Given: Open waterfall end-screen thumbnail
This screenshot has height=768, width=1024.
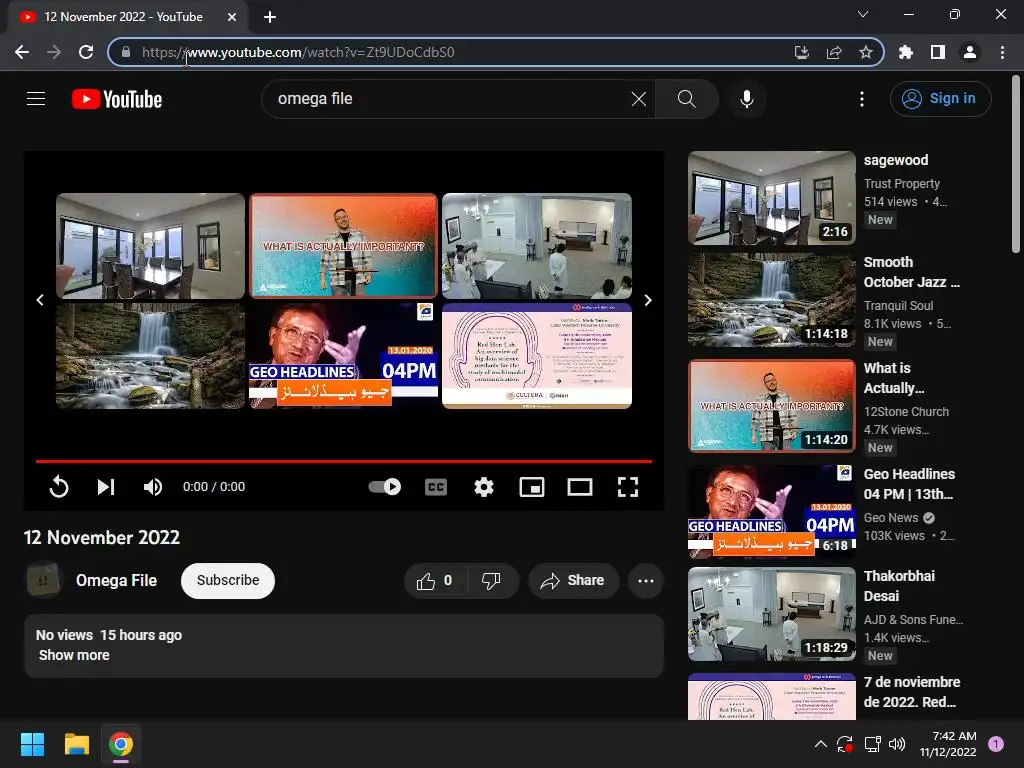Looking at the screenshot, I should point(150,356).
